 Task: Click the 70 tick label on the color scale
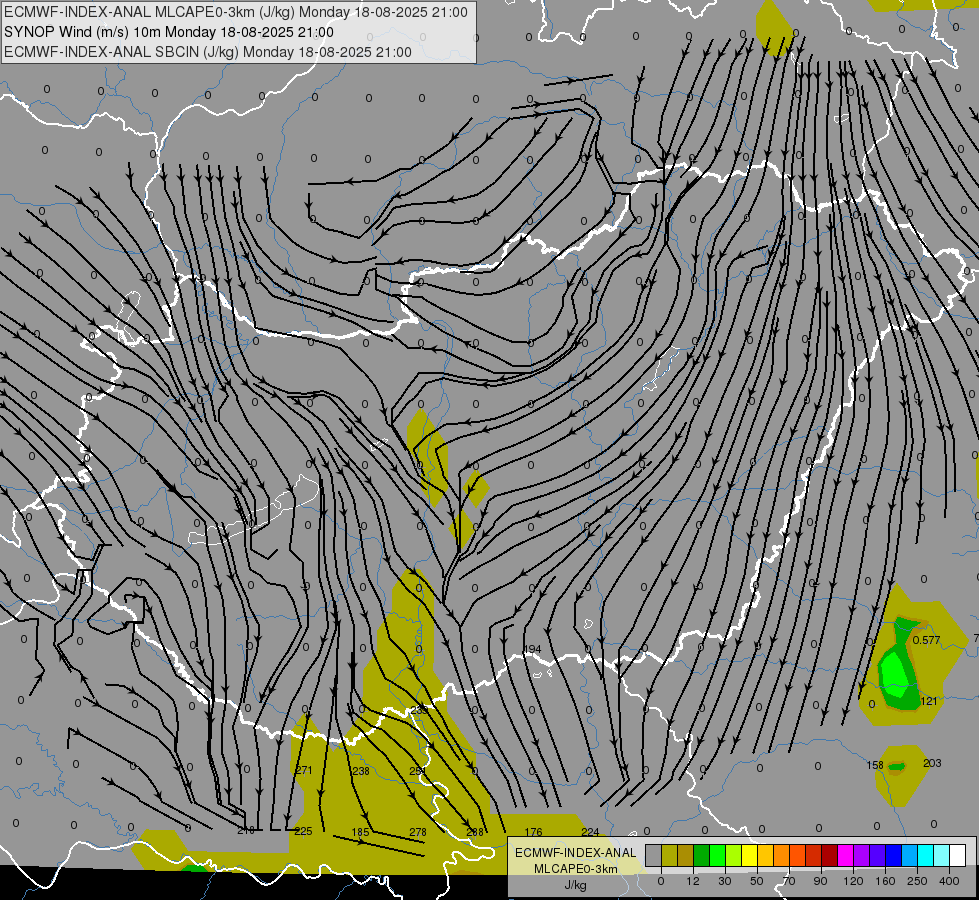(789, 881)
